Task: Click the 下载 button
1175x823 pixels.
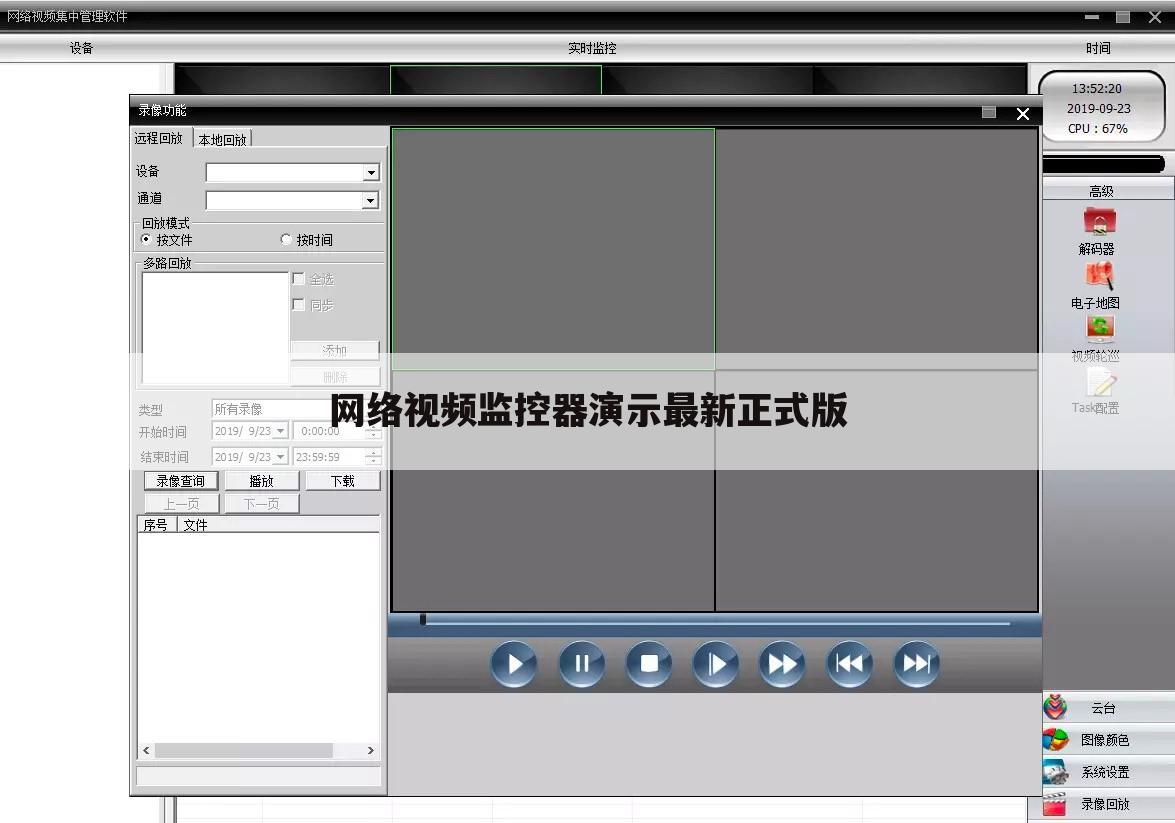Action: pos(342,480)
